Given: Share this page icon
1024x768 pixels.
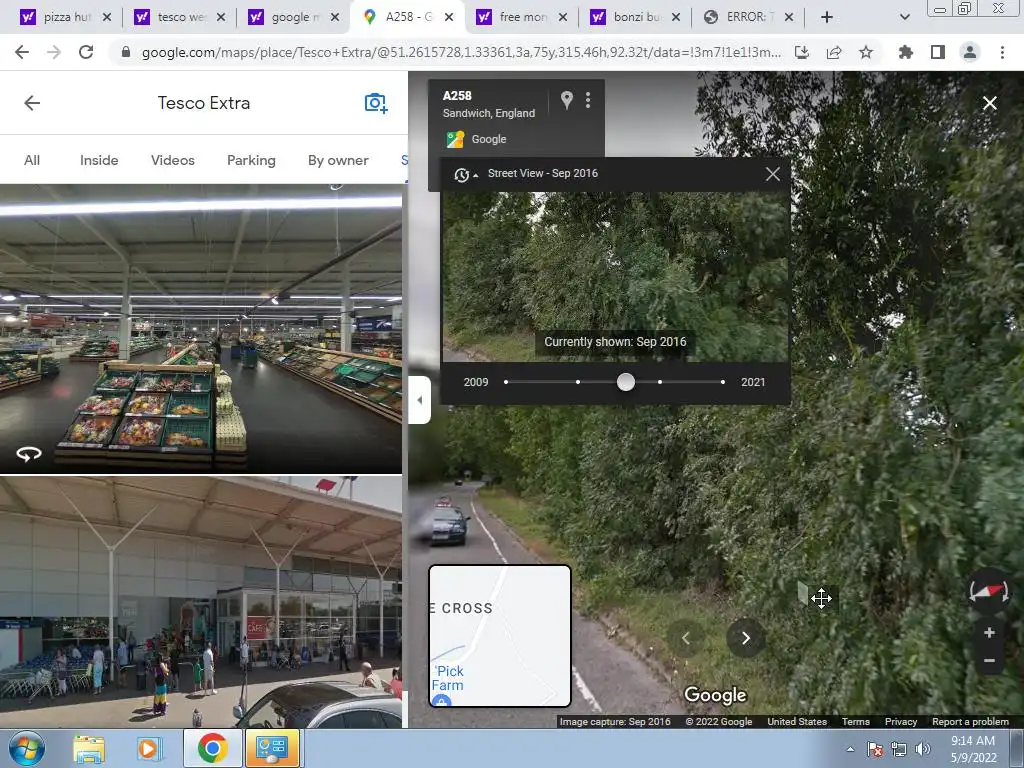Looking at the screenshot, I should [x=834, y=52].
